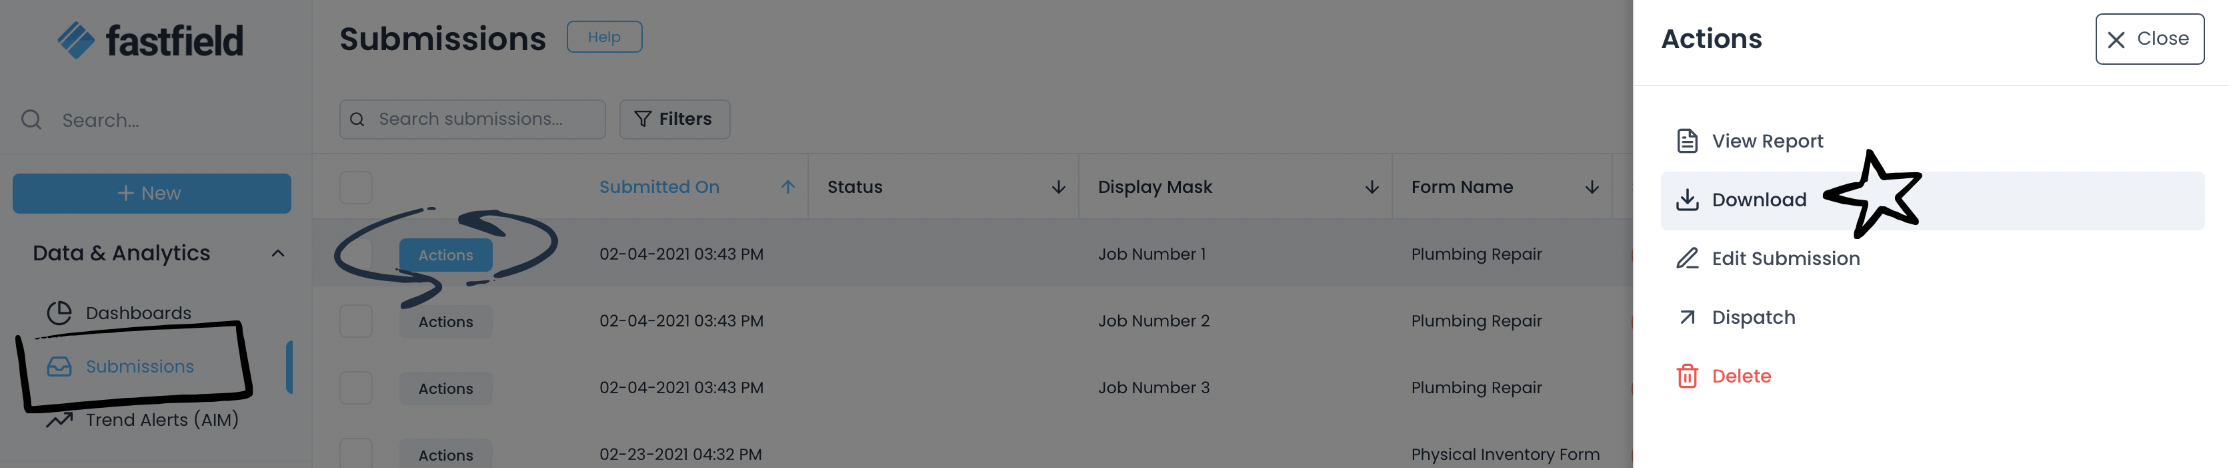Click the Dispatch arrow icon
This screenshot has height=468, width=2228.
(x=1687, y=317)
